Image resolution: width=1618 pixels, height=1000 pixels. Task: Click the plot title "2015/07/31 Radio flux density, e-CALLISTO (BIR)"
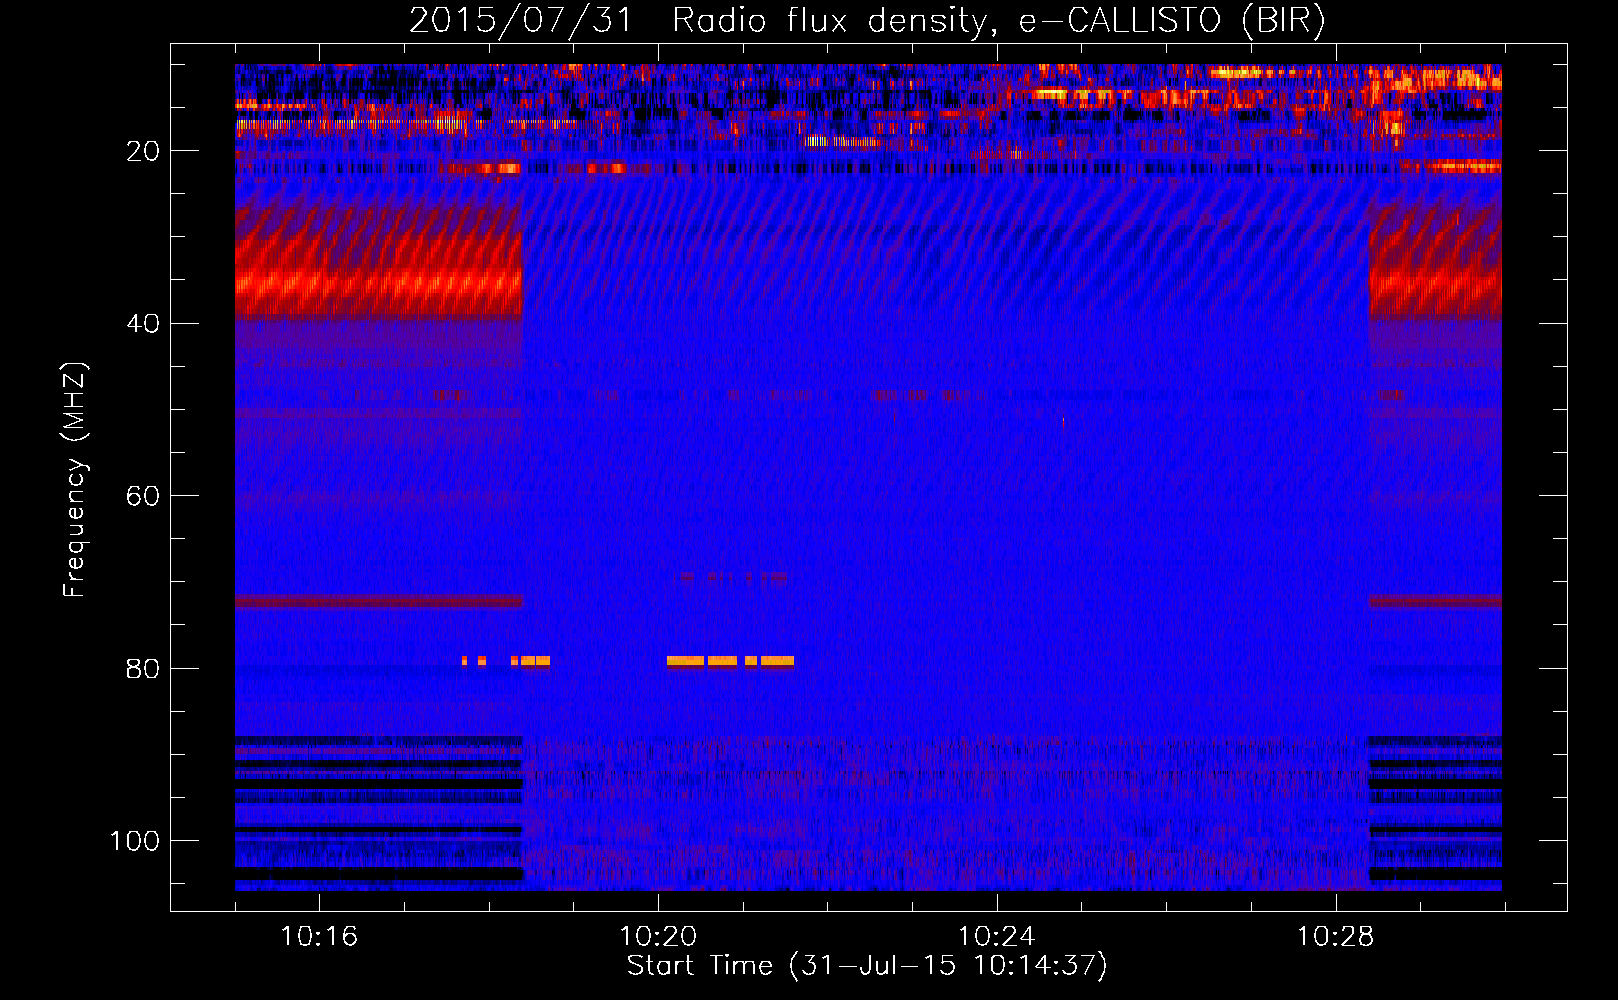[x=867, y=21]
